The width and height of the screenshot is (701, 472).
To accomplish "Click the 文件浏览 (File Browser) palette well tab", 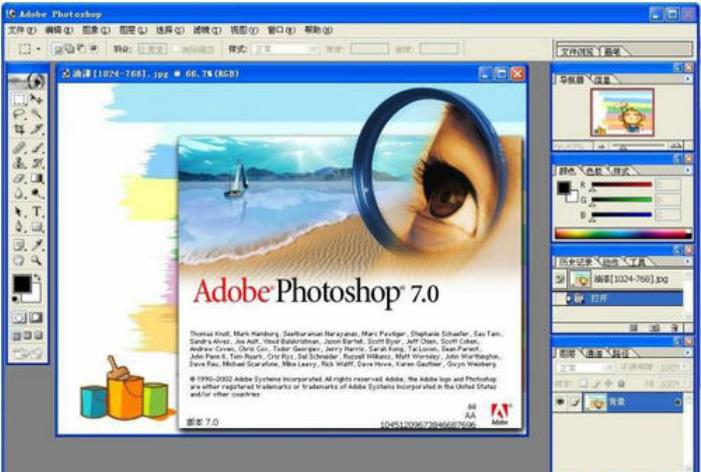I will pos(577,52).
